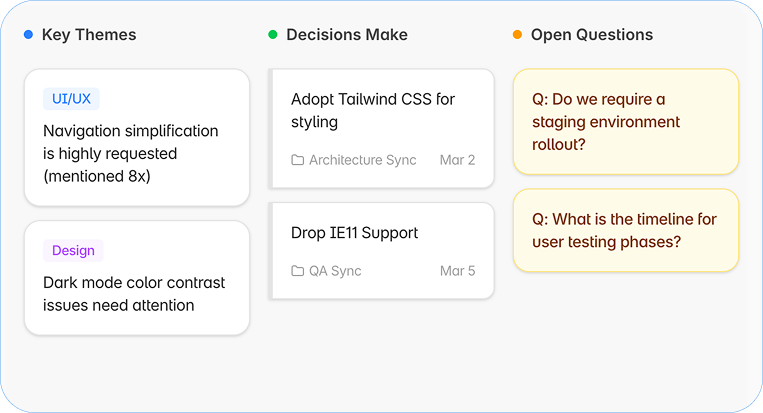Click the Architecture Sync meeting link
Image resolution: width=763 pixels, height=413 pixels.
click(x=363, y=160)
